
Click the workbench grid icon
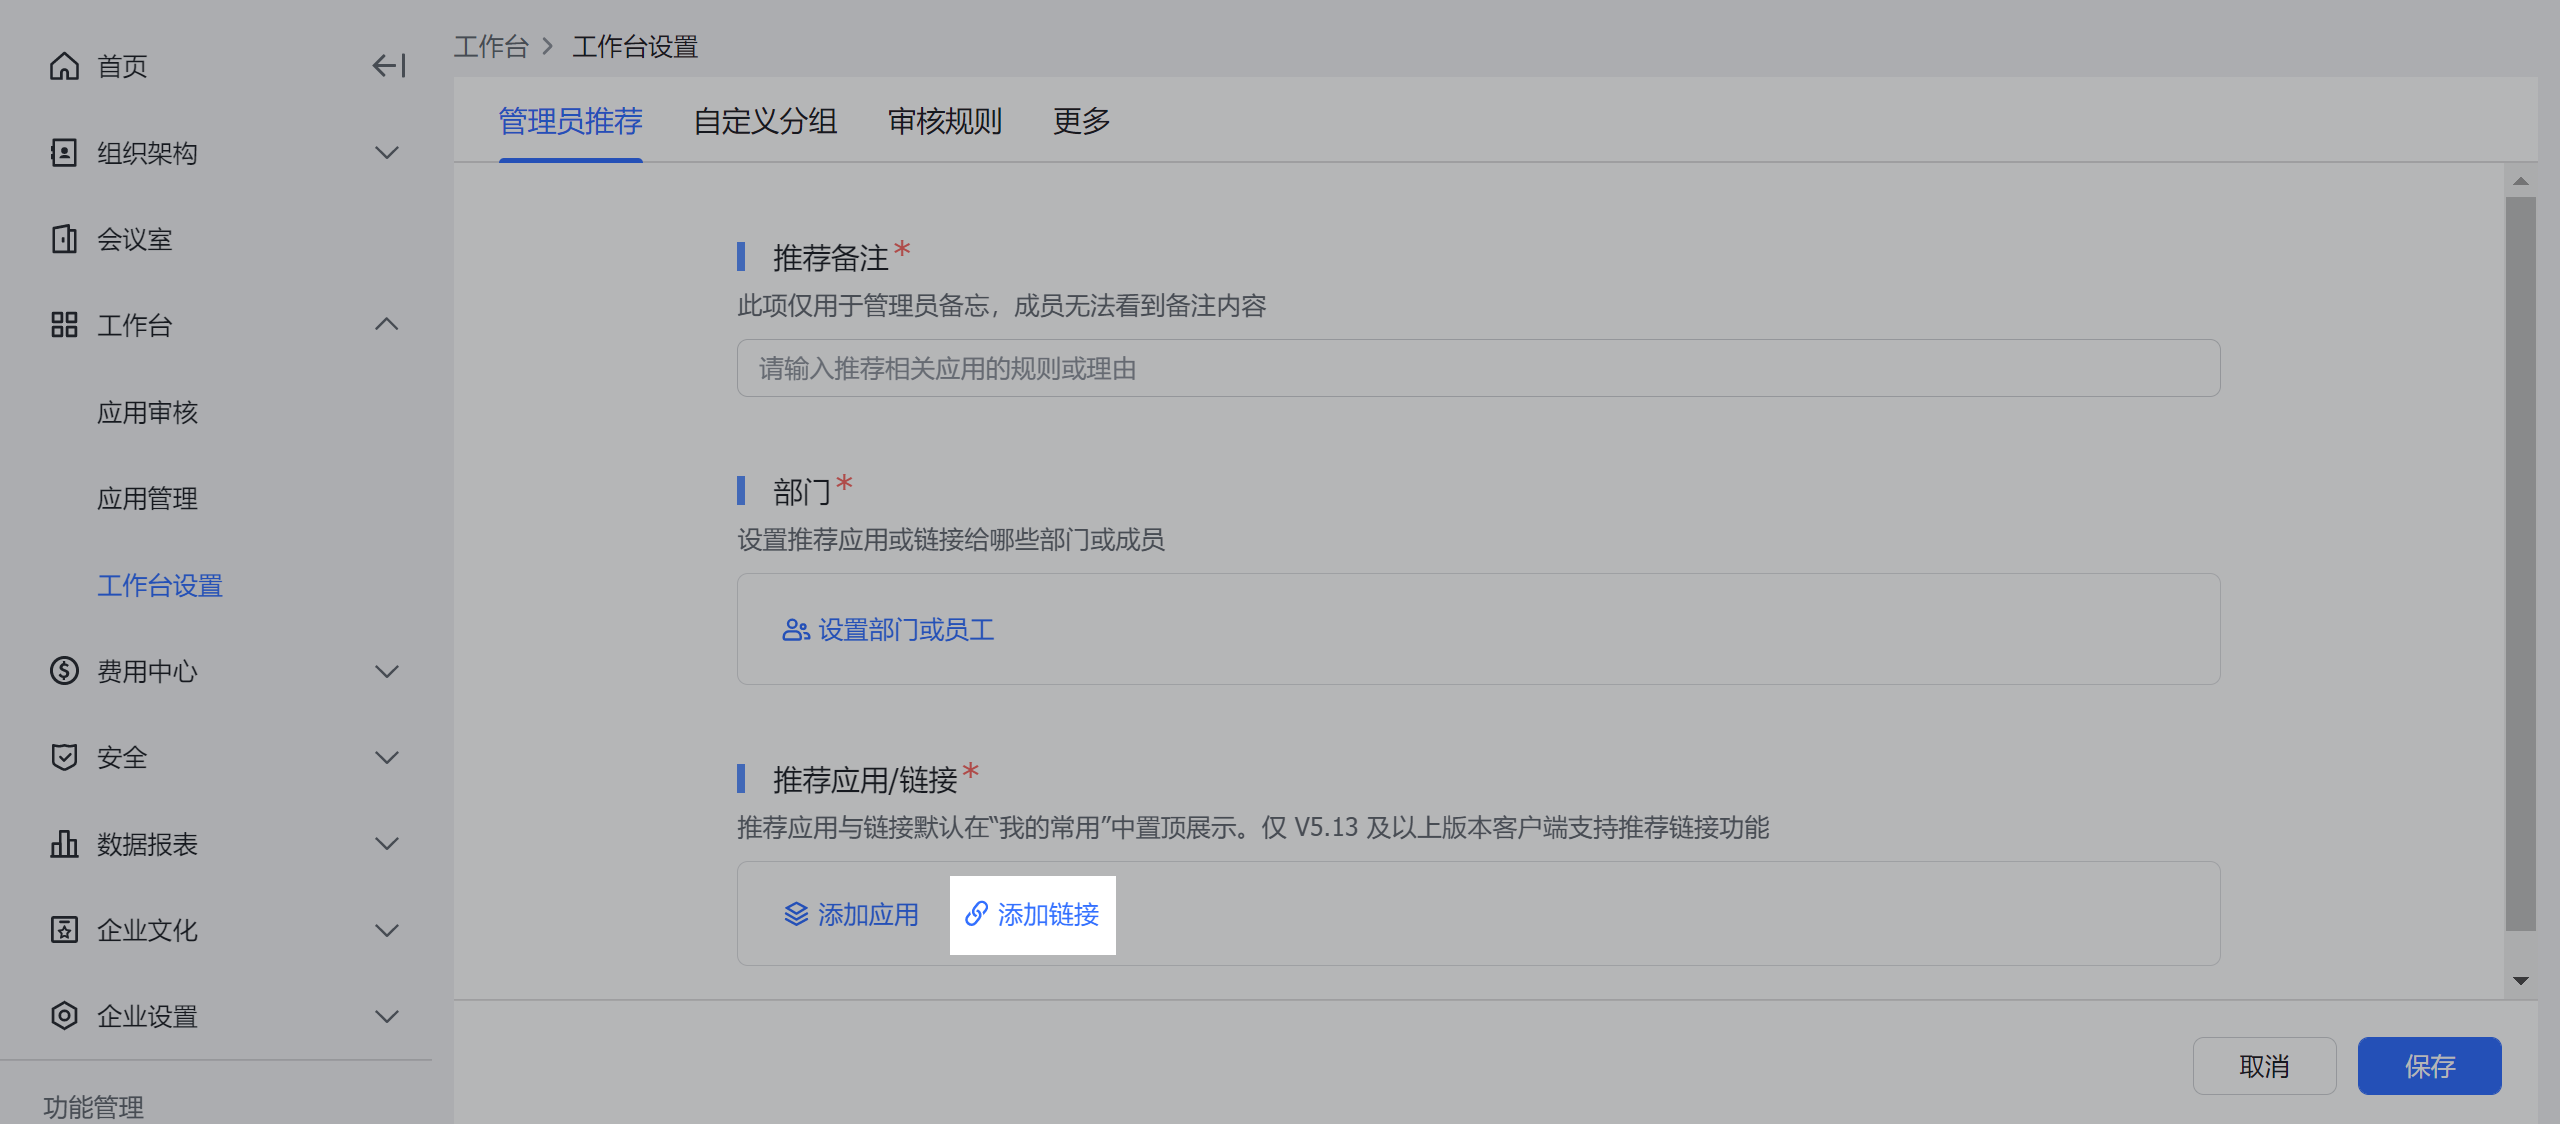pos(64,325)
